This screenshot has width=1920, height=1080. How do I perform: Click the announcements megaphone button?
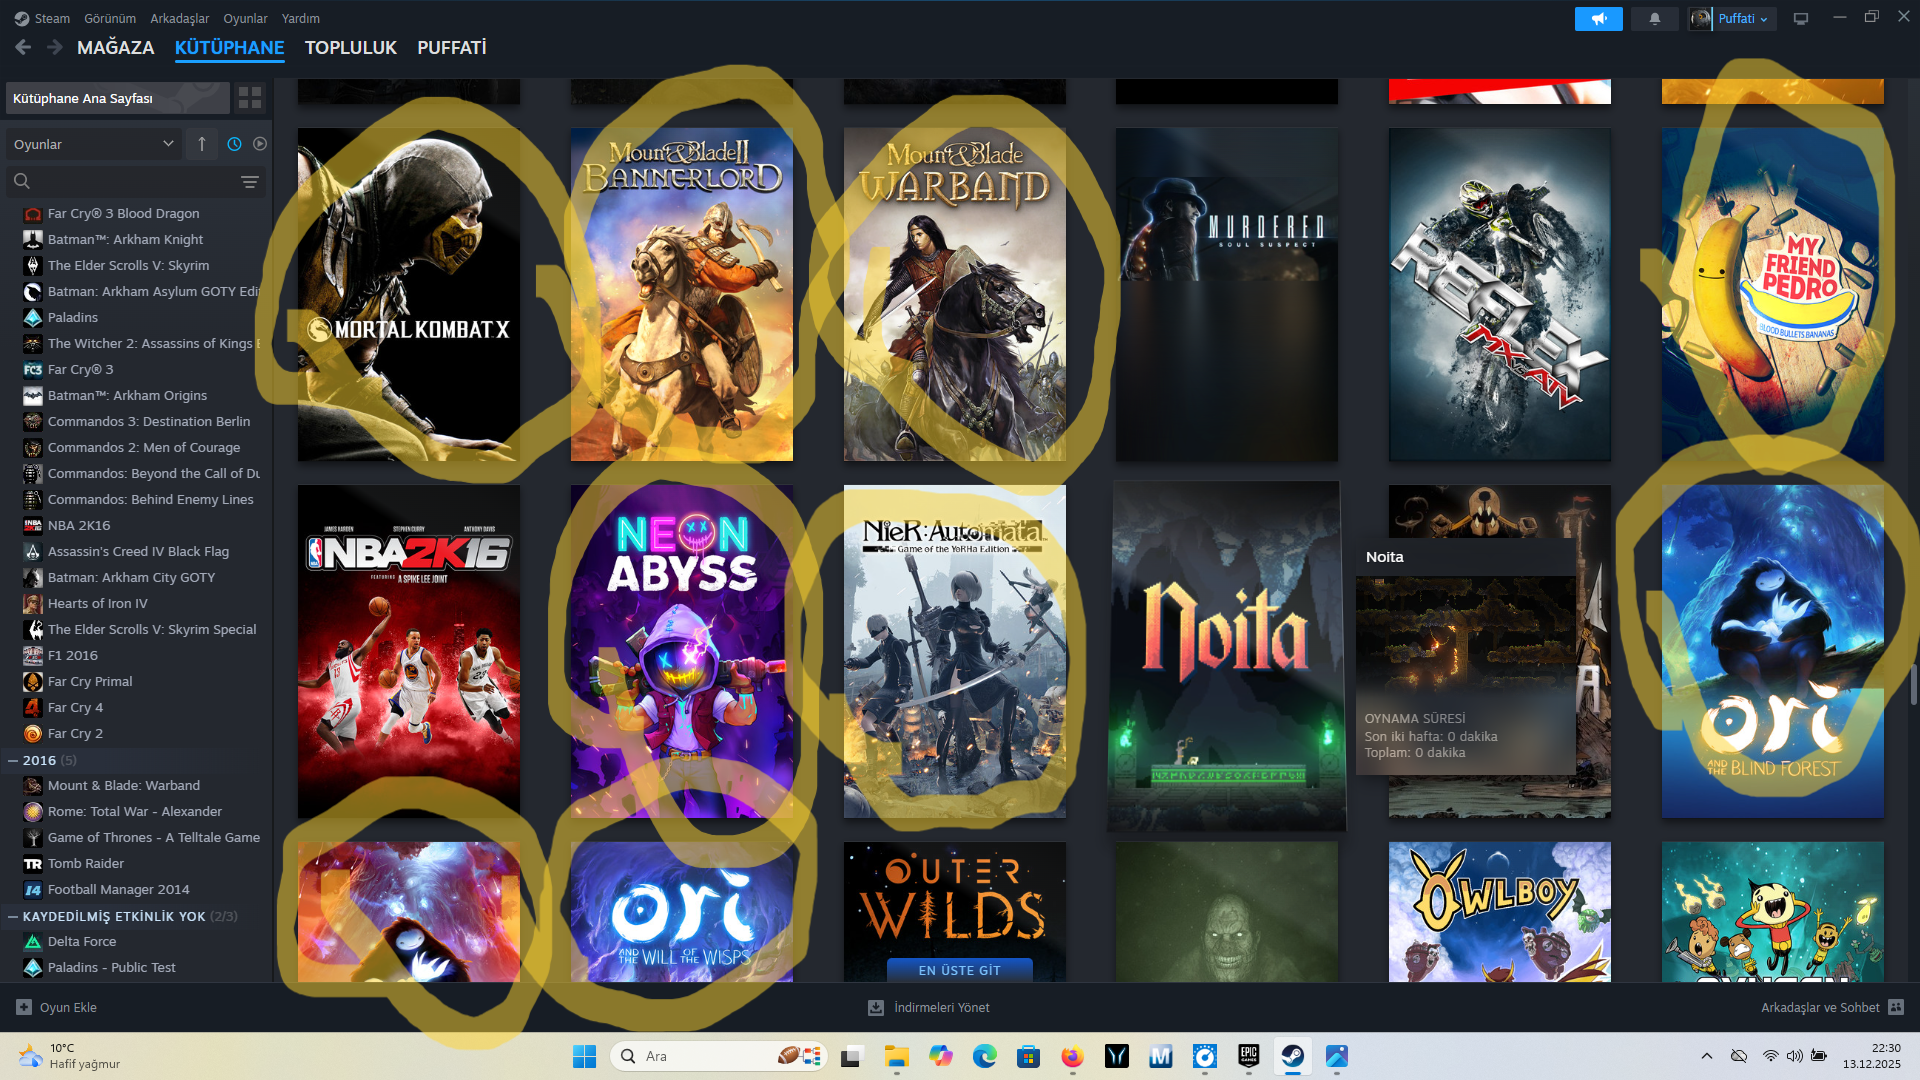(1598, 19)
